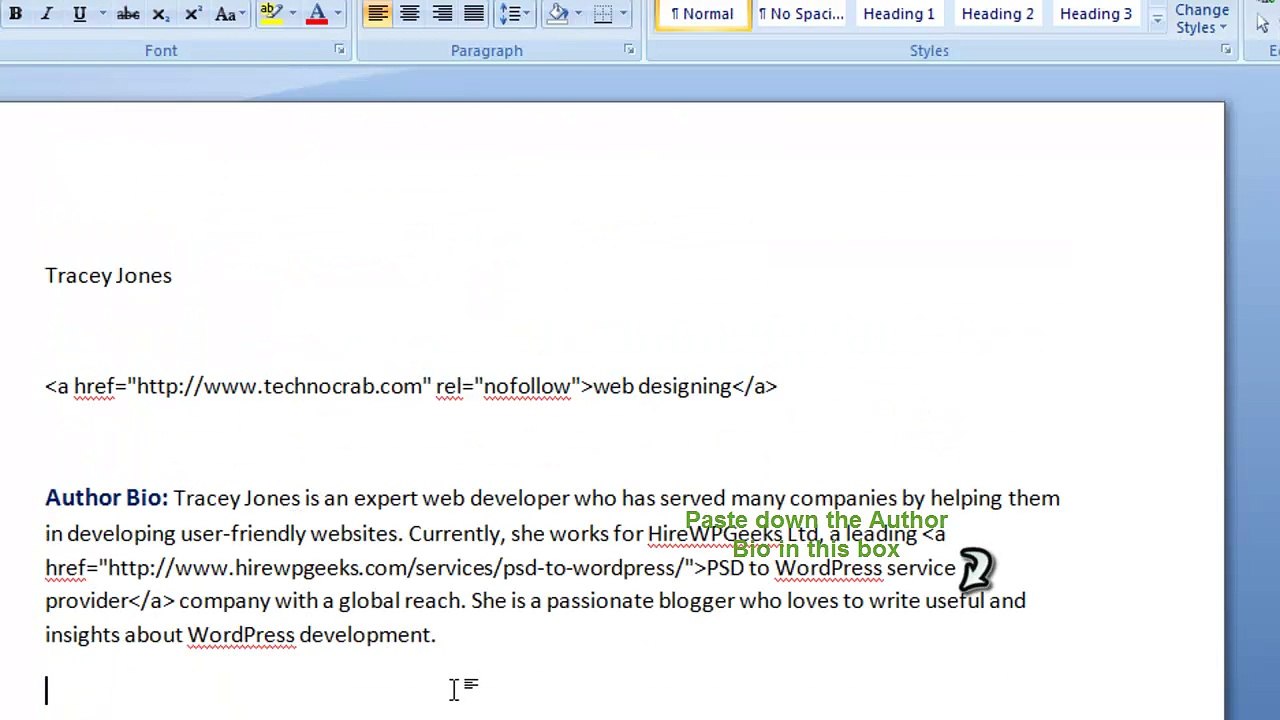The height and width of the screenshot is (720, 1280).
Task: Click the word 'nofollow' in the document
Action: [527, 387]
